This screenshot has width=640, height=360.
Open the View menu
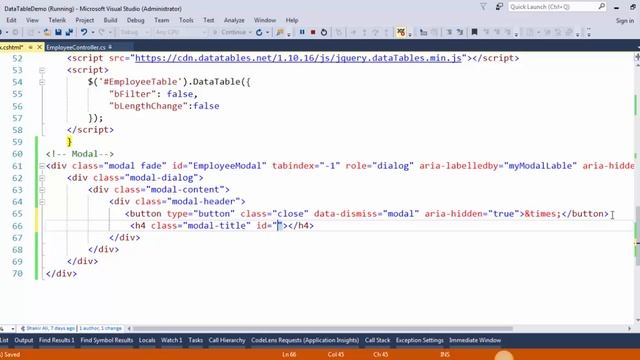(x=32, y=20)
